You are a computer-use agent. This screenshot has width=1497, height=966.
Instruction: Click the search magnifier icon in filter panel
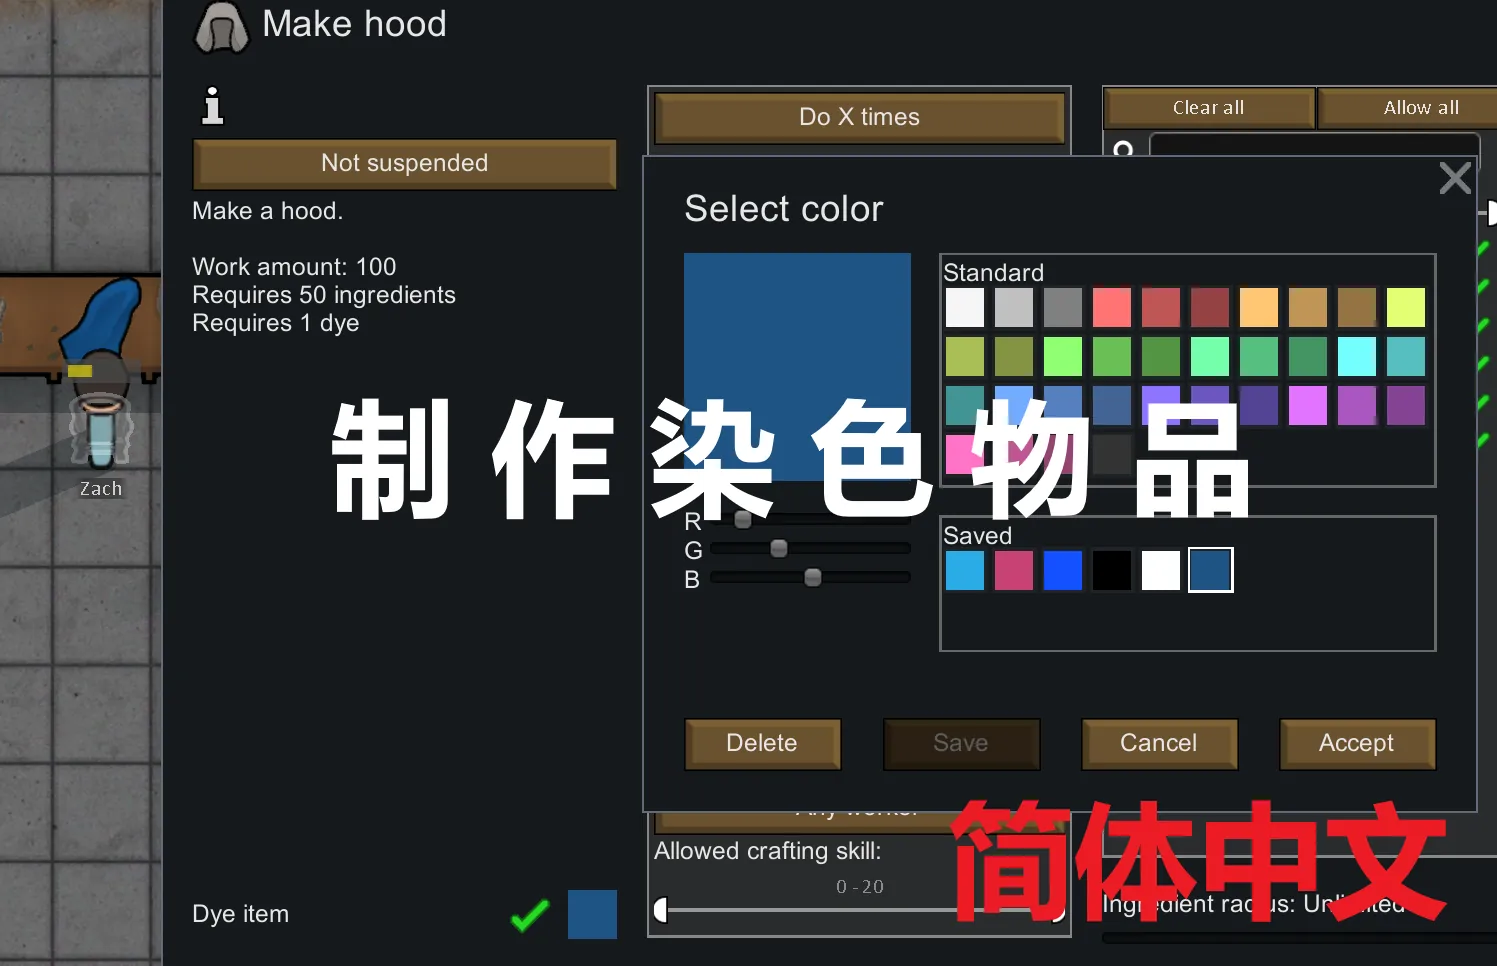click(x=1124, y=149)
